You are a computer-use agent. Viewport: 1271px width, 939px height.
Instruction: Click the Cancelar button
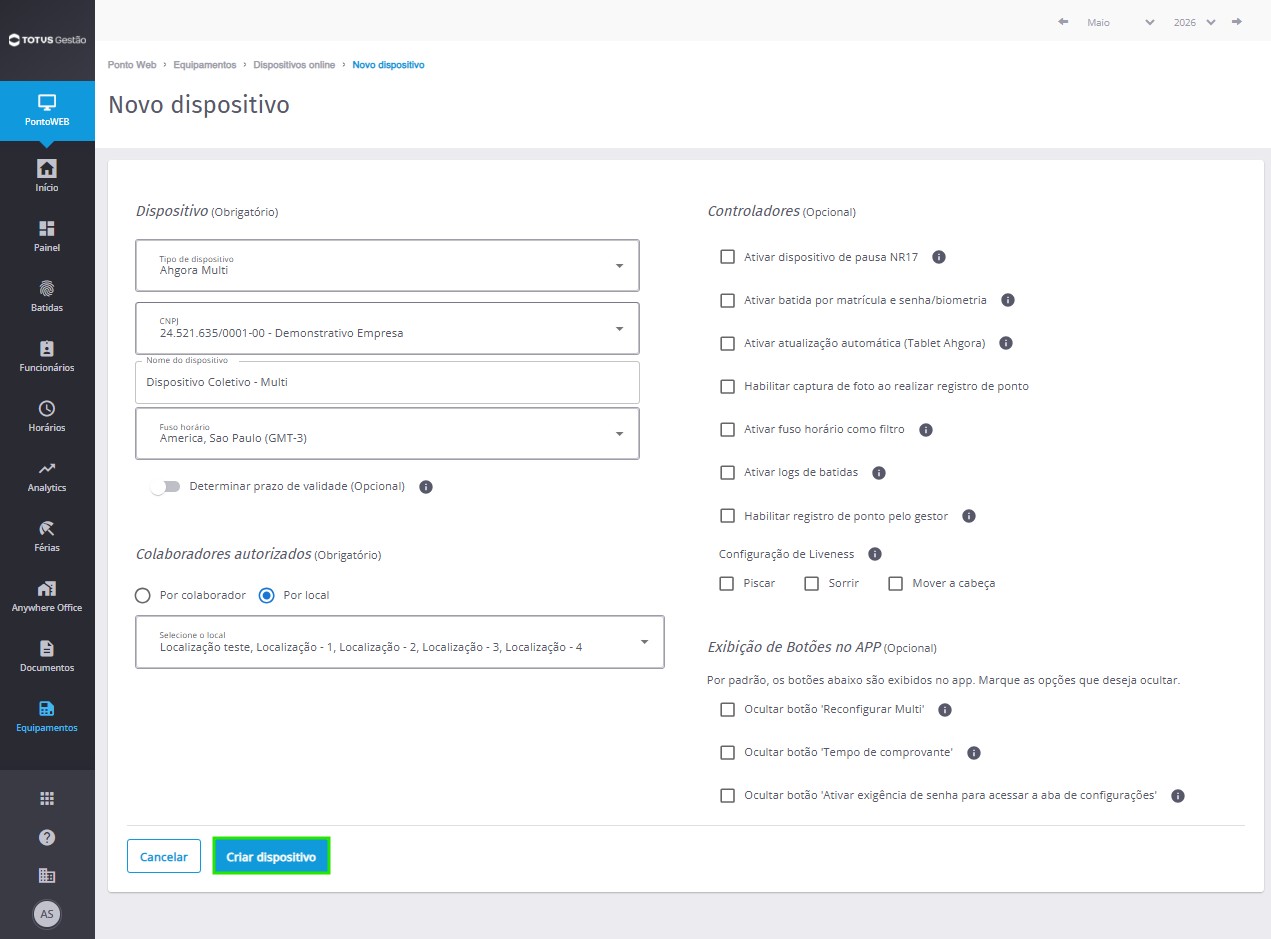[164, 857]
